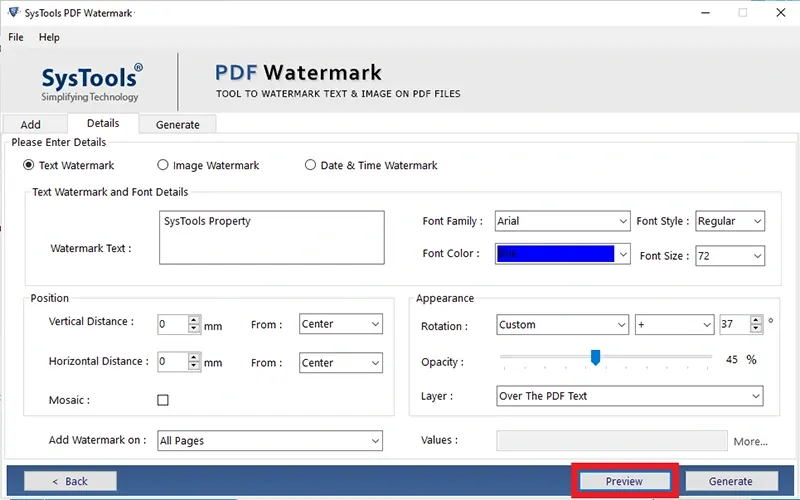Open the Font Size dropdown showing 72
Image resolution: width=800 pixels, height=500 pixels.
pyautogui.click(x=730, y=256)
